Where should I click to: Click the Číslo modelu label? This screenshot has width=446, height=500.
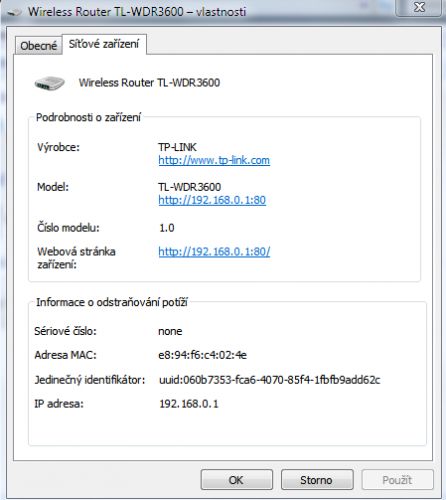(x=68, y=228)
